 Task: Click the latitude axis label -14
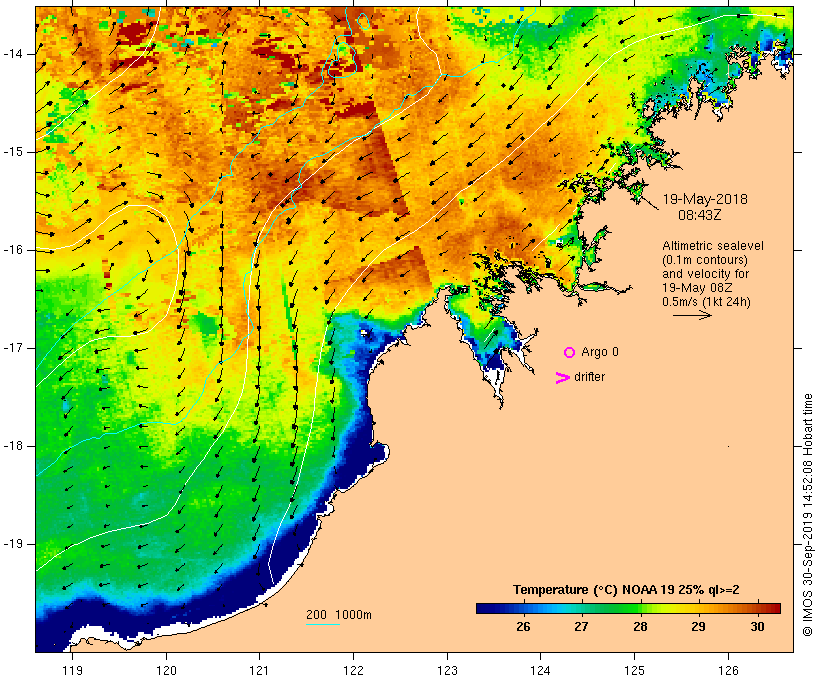13,54
